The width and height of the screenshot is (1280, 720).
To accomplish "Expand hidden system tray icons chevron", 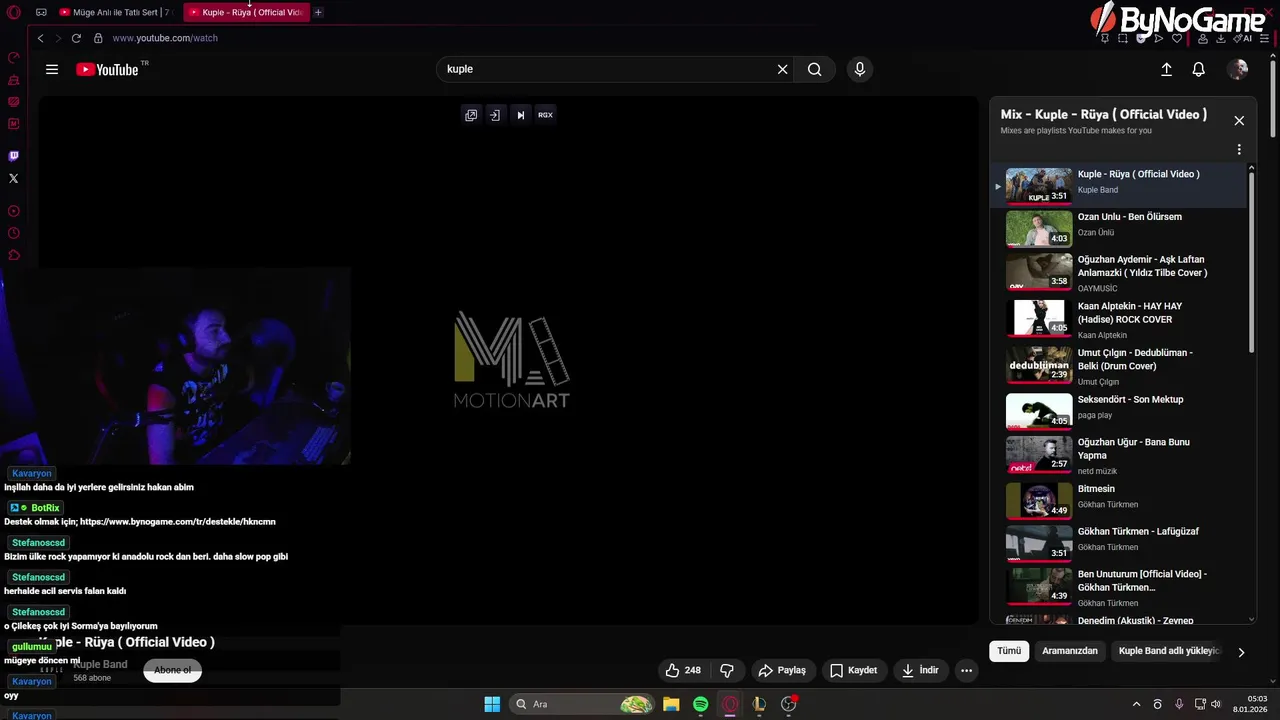I will pos(1136,704).
